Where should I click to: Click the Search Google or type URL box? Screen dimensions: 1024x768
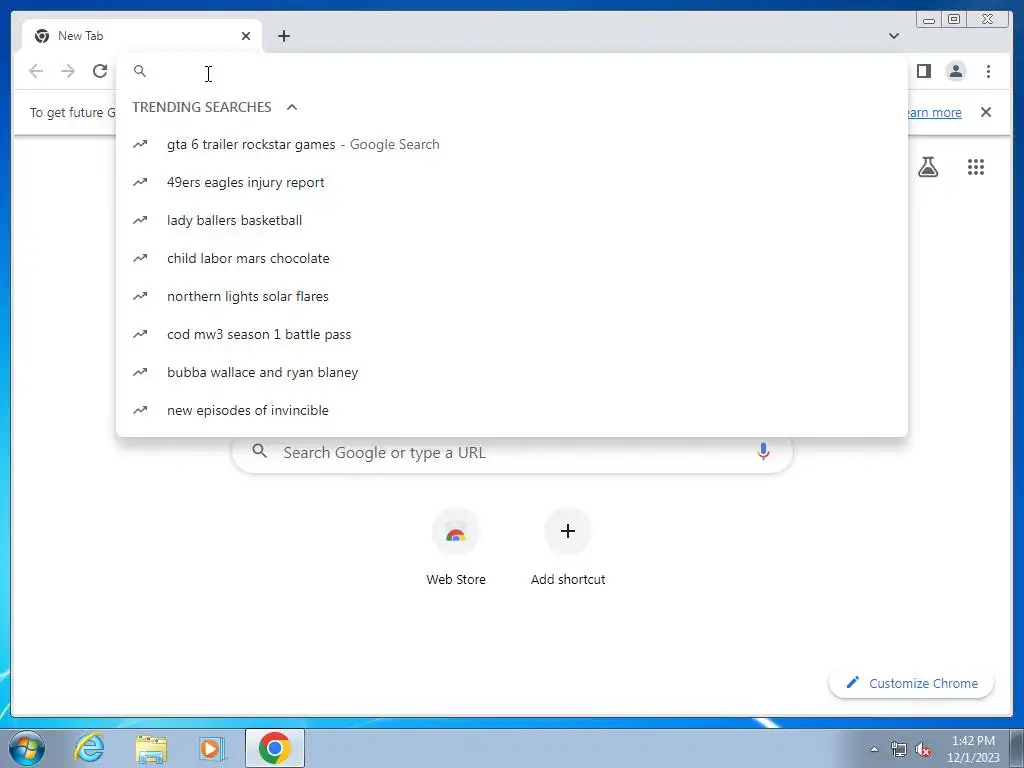coord(513,452)
